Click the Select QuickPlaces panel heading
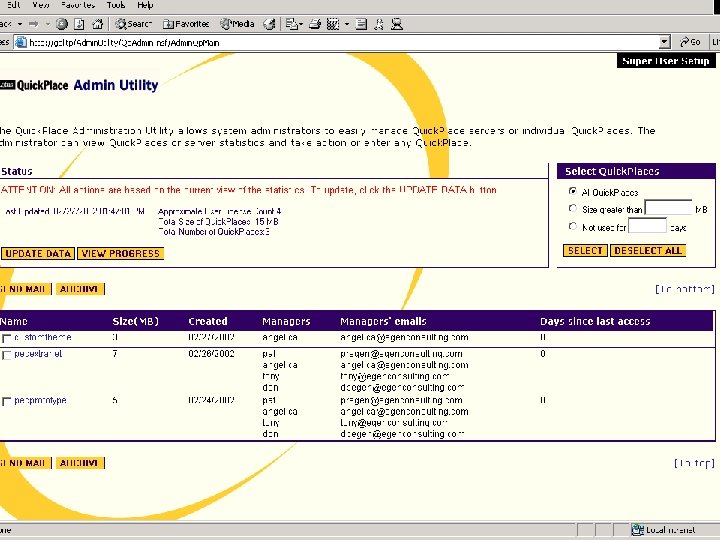 pos(612,171)
